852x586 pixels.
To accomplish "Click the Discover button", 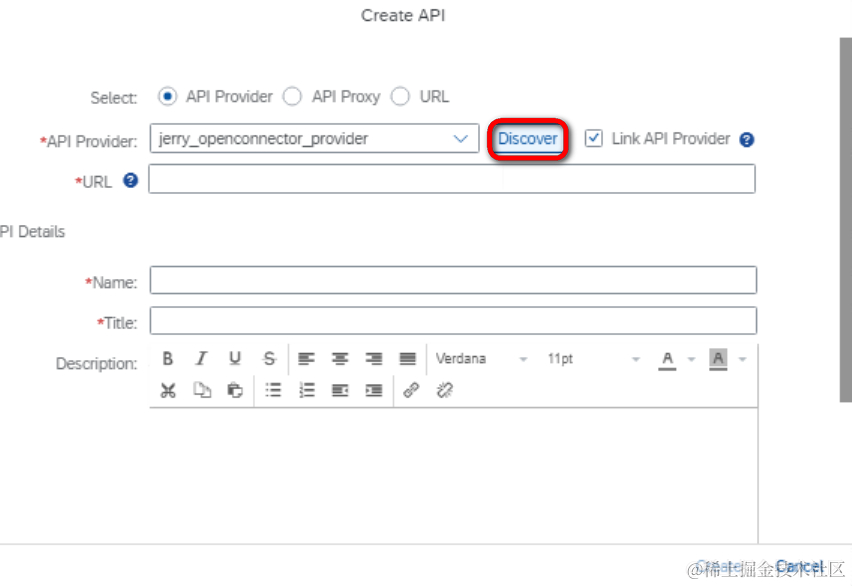I will pyautogui.click(x=528, y=139).
